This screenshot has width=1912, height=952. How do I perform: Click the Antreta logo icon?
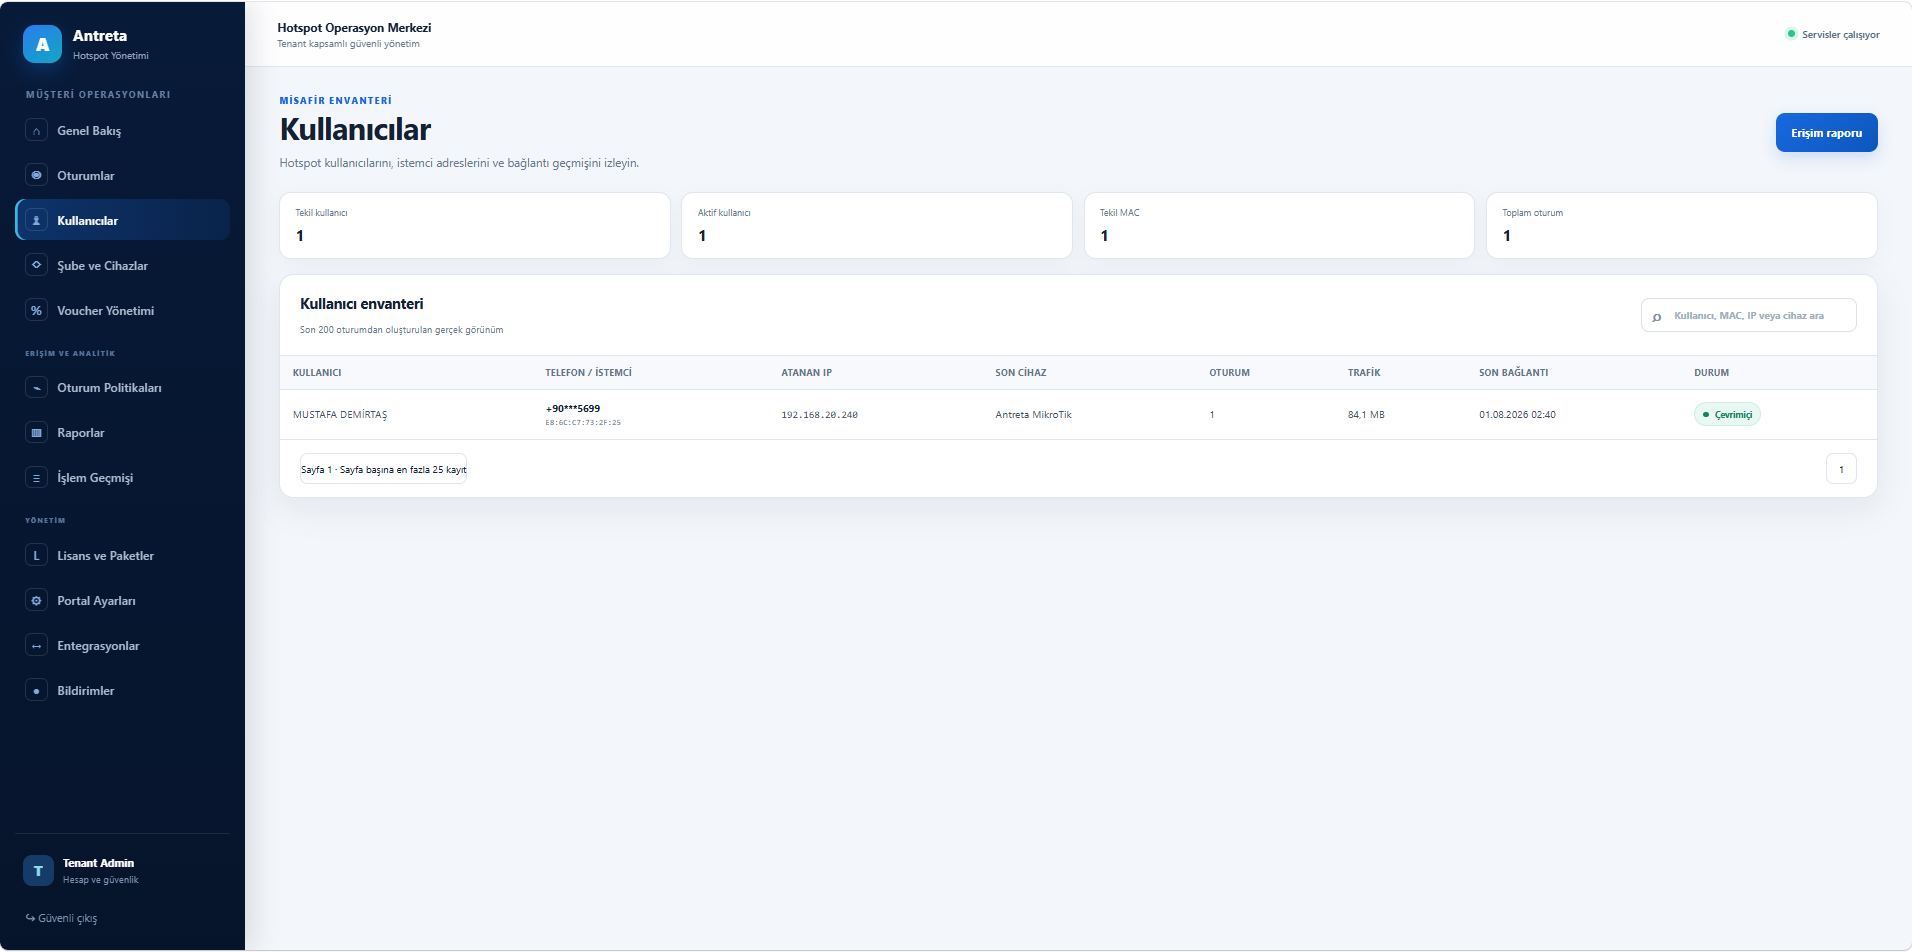pyautogui.click(x=42, y=44)
